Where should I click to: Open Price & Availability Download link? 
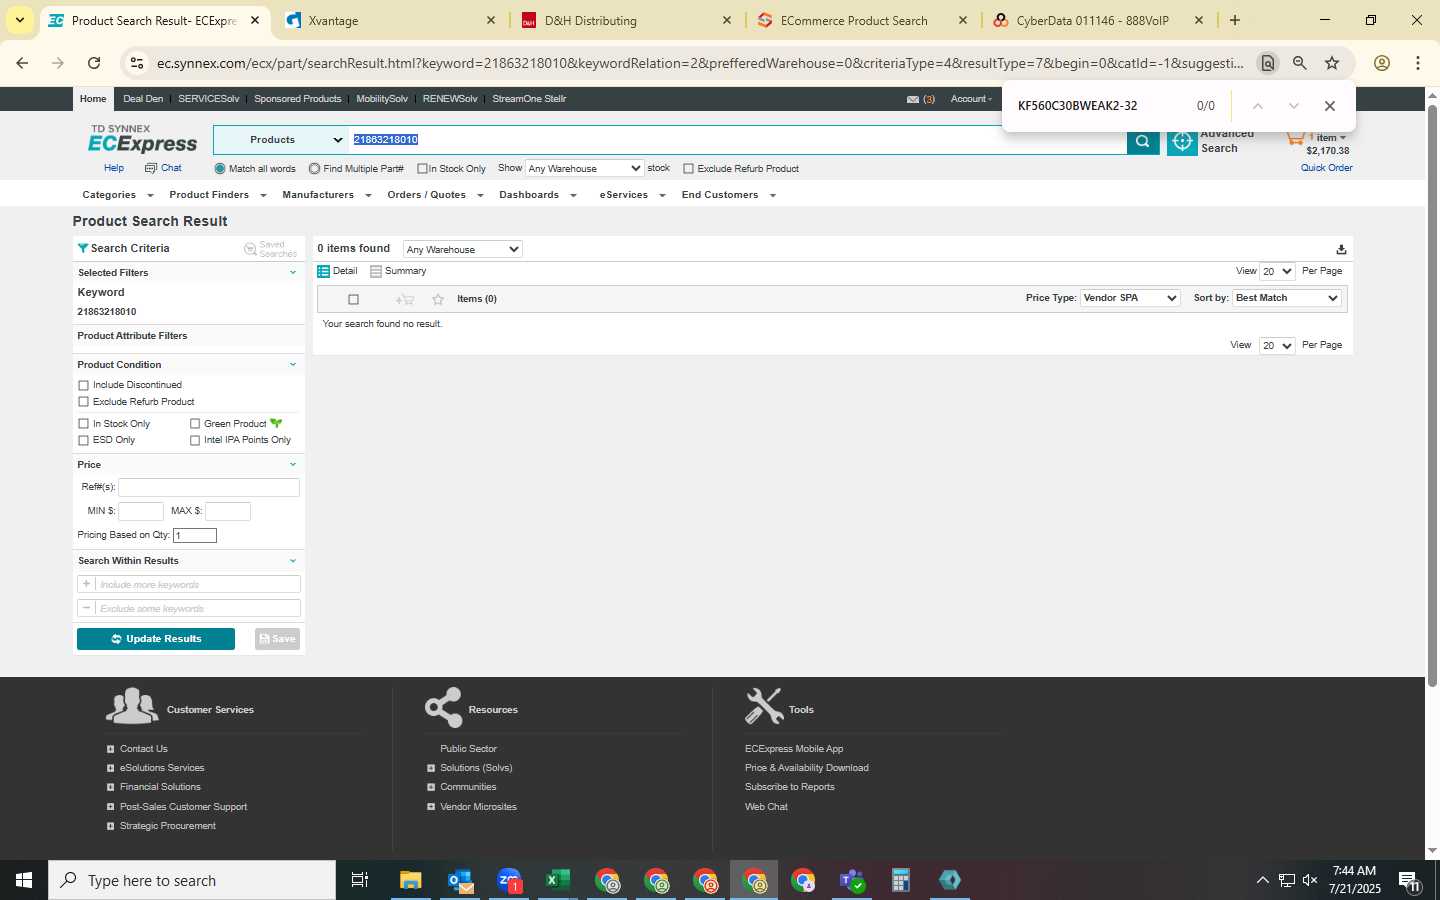[806, 768]
